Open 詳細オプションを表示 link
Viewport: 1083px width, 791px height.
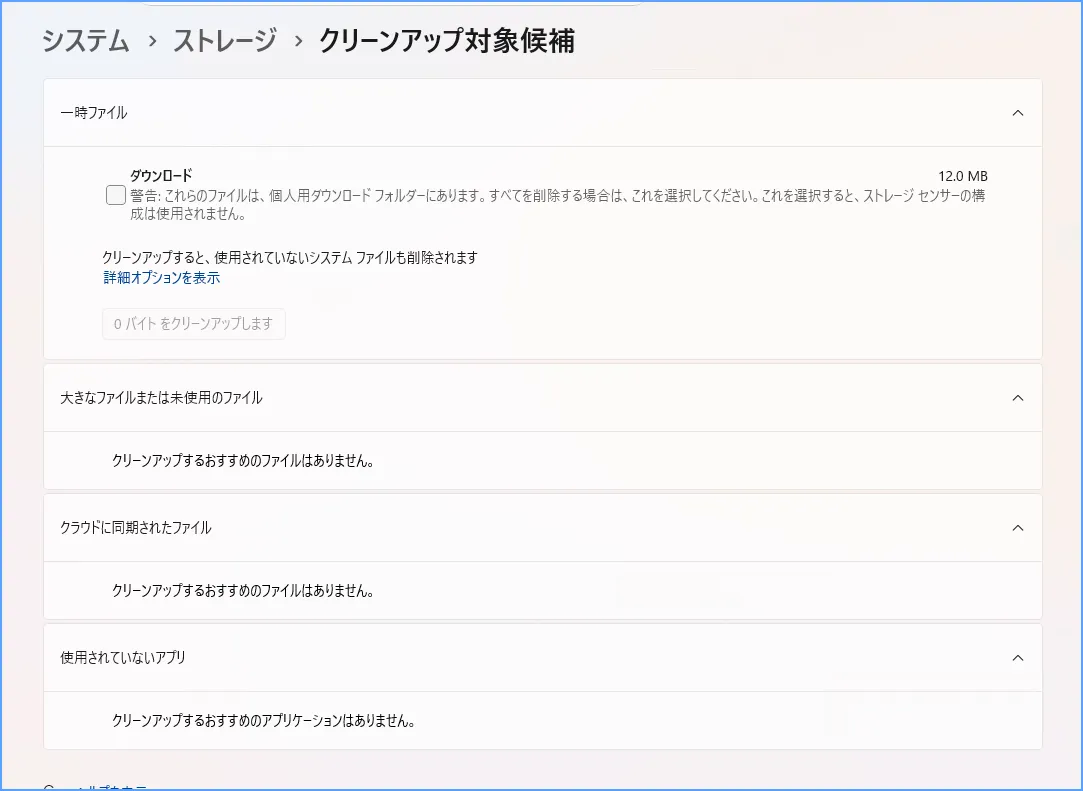(162, 278)
